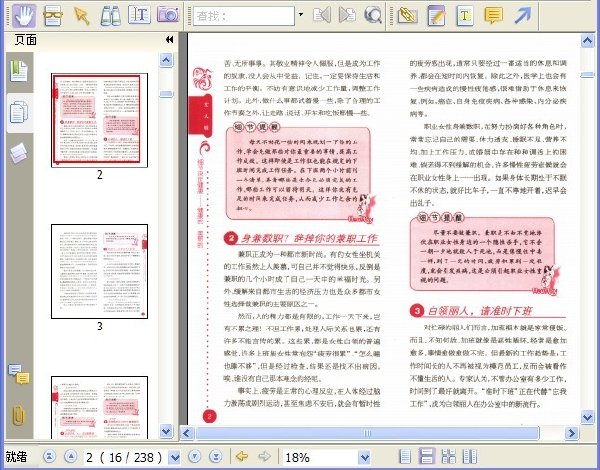Select the Hand tool in the toolbar

point(24,16)
